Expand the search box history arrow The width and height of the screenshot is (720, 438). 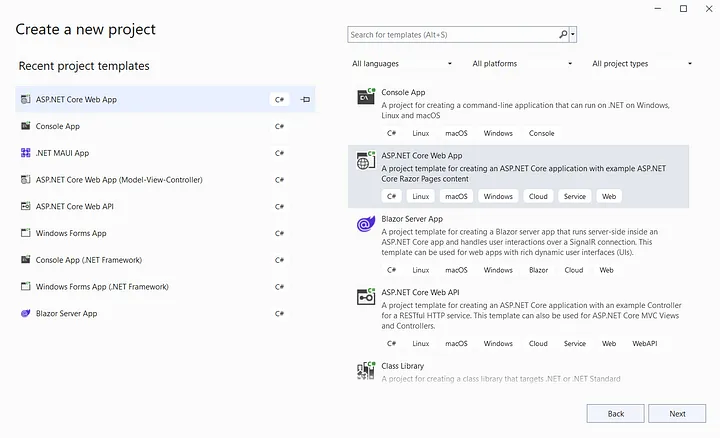click(573, 35)
